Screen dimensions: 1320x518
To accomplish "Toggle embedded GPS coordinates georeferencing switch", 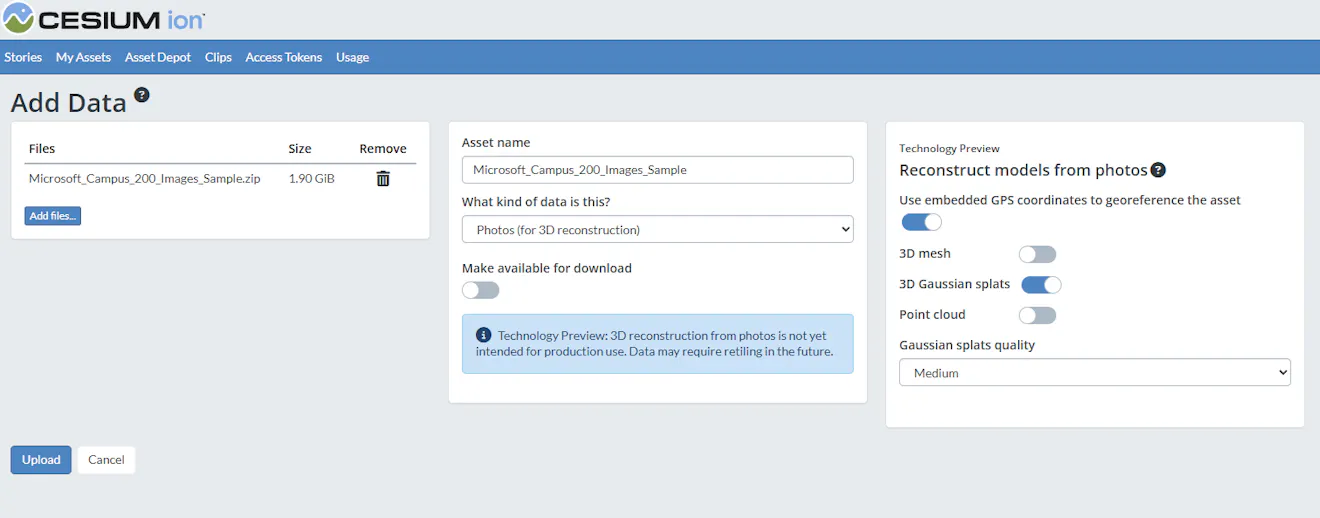I will pyautogui.click(x=921, y=222).
